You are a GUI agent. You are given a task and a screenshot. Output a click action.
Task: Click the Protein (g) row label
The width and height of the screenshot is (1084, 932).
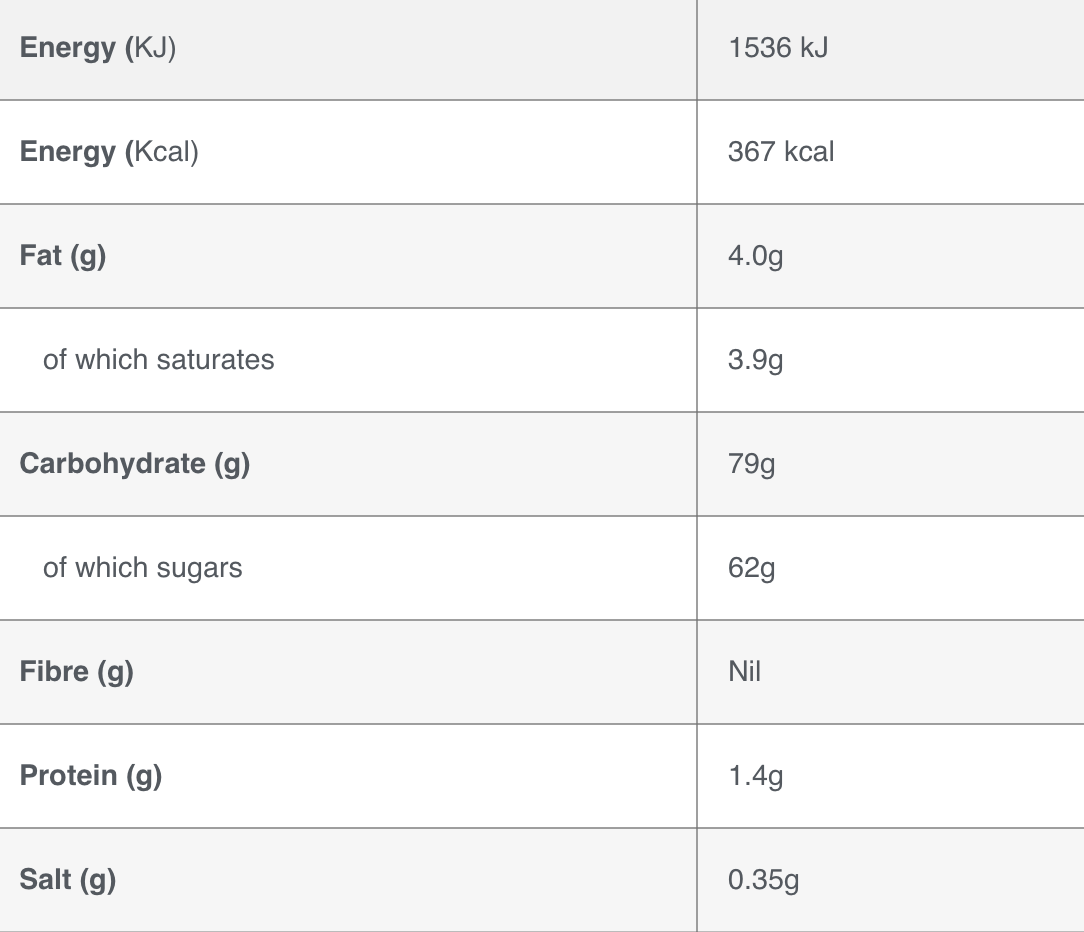click(x=91, y=776)
